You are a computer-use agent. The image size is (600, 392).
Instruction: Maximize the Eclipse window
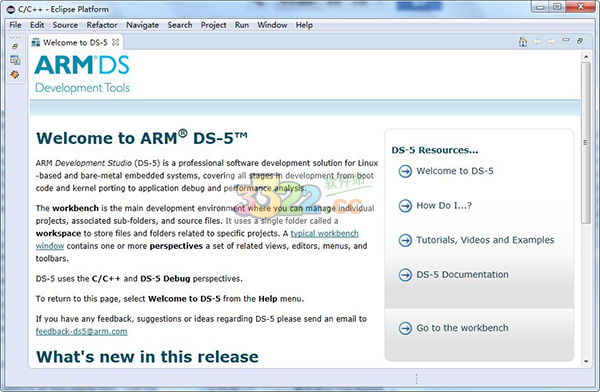click(x=558, y=7)
